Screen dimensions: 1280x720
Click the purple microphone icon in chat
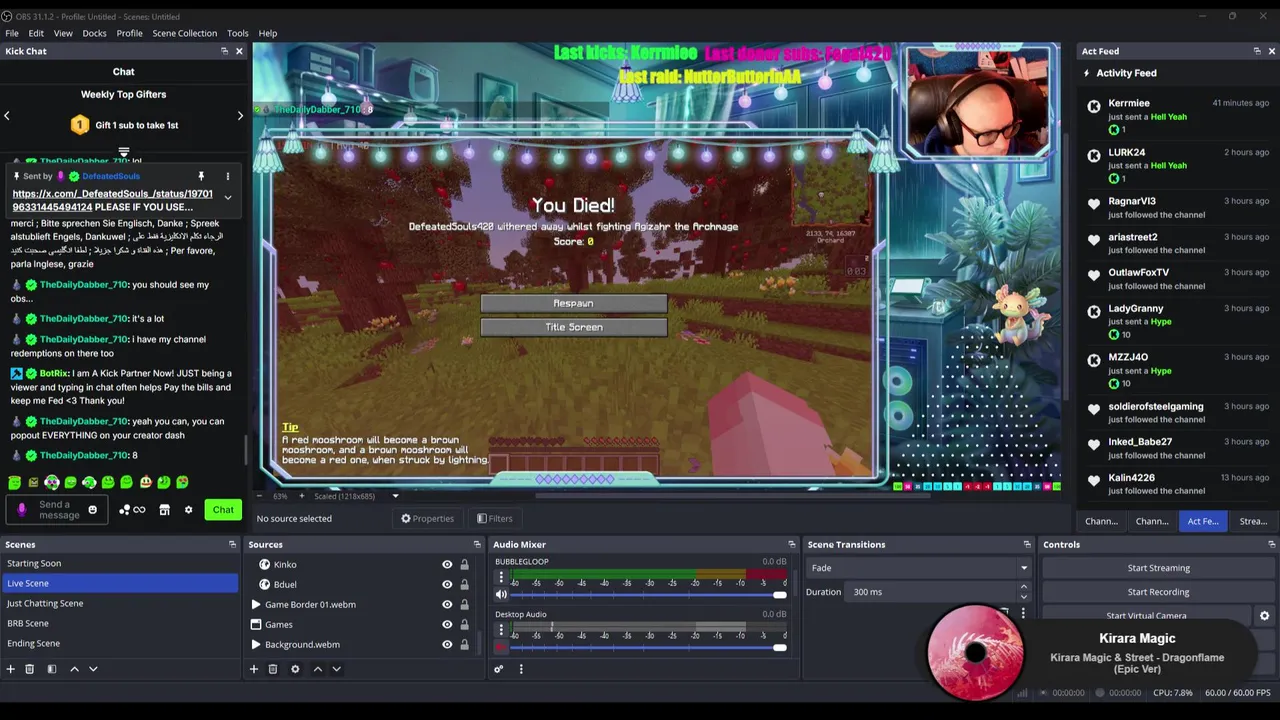click(22, 510)
